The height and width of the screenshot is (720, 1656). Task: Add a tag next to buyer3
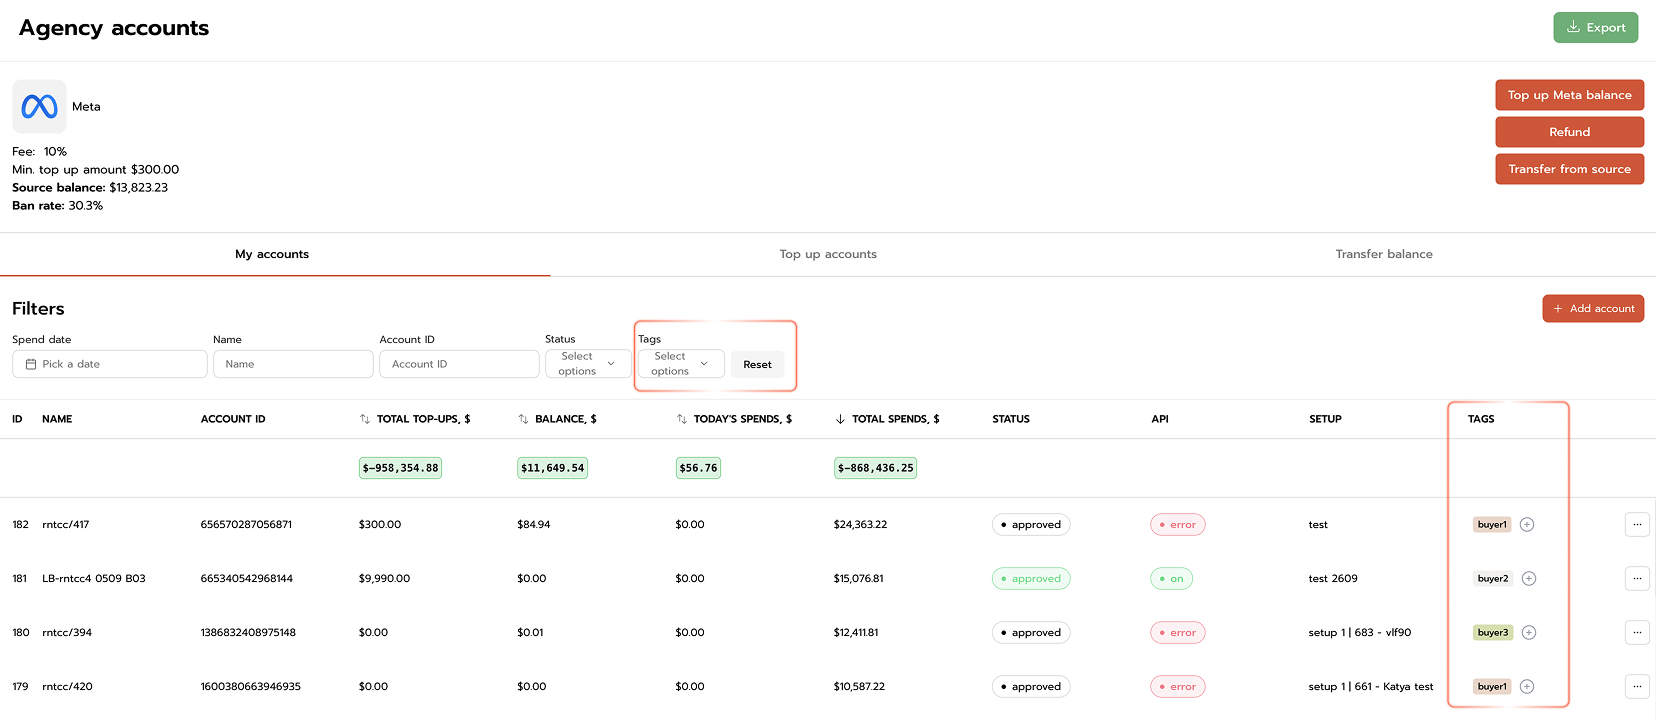pos(1529,633)
